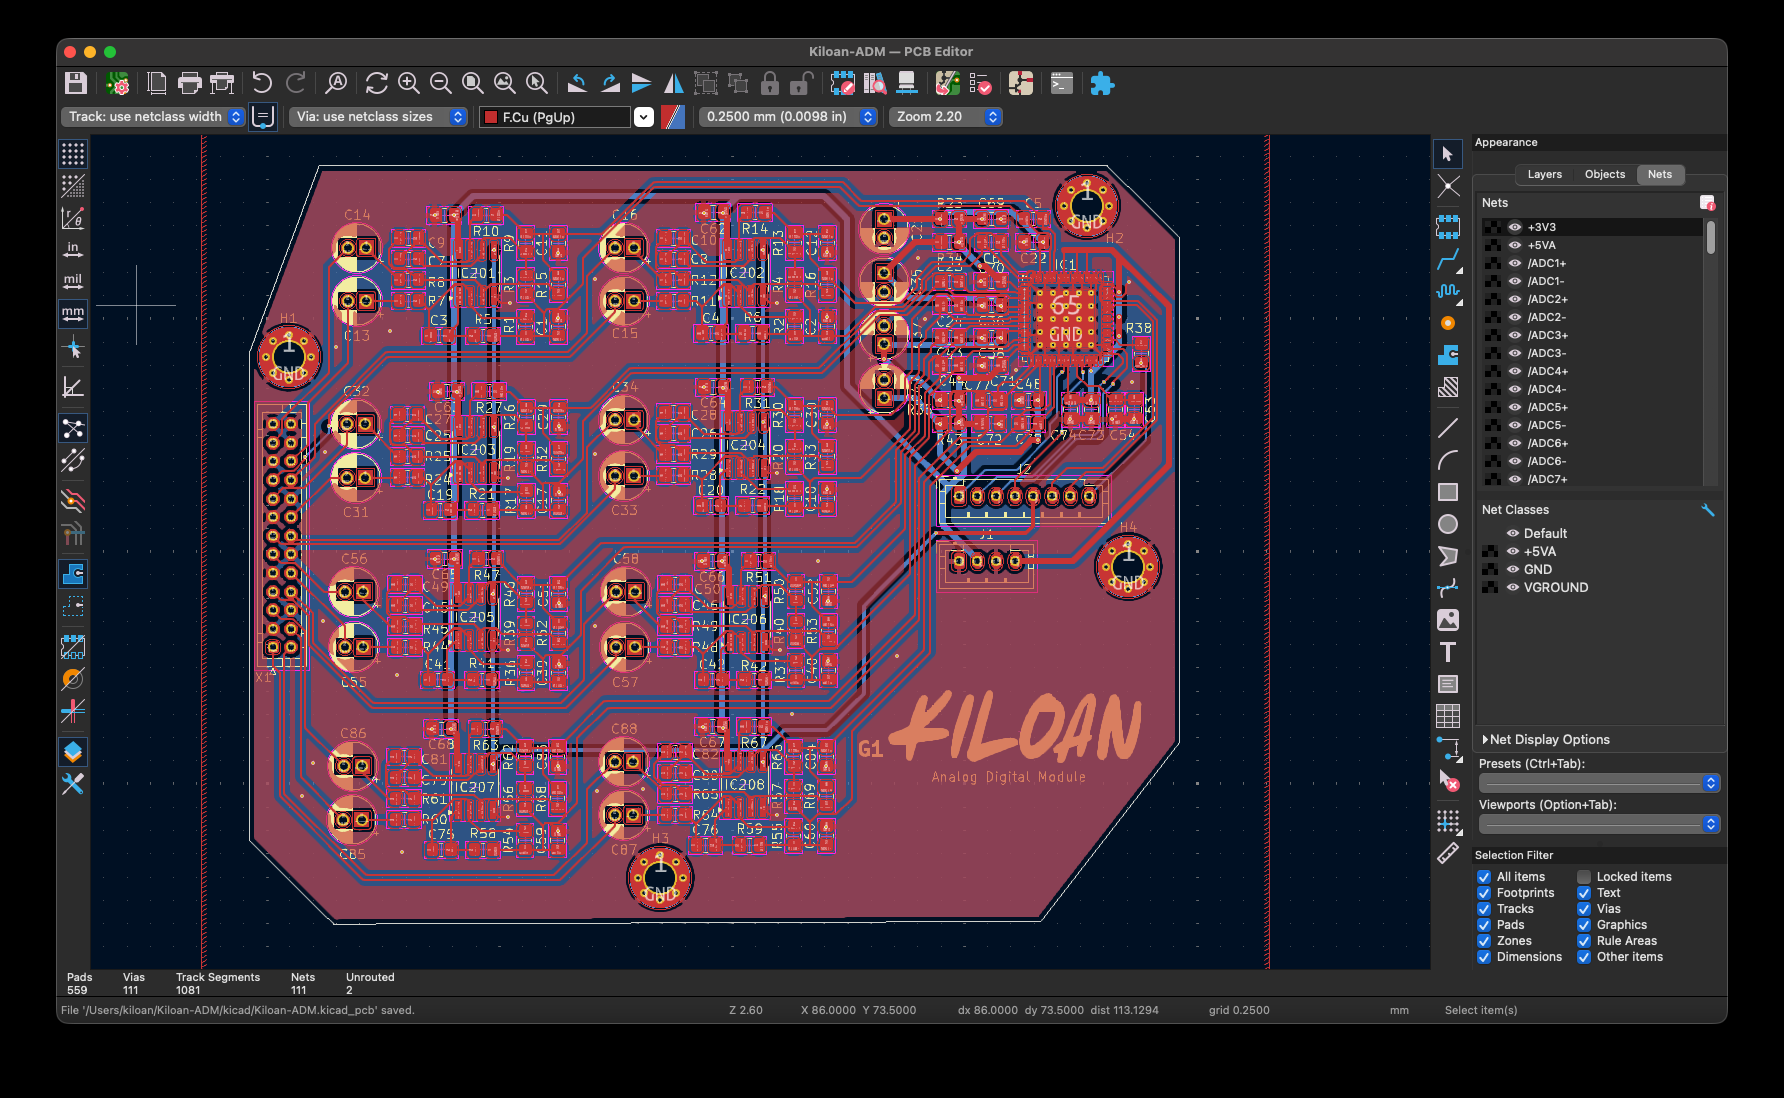Image resolution: width=1784 pixels, height=1098 pixels.
Task: Select the Route tracks tool
Action: point(1448,260)
